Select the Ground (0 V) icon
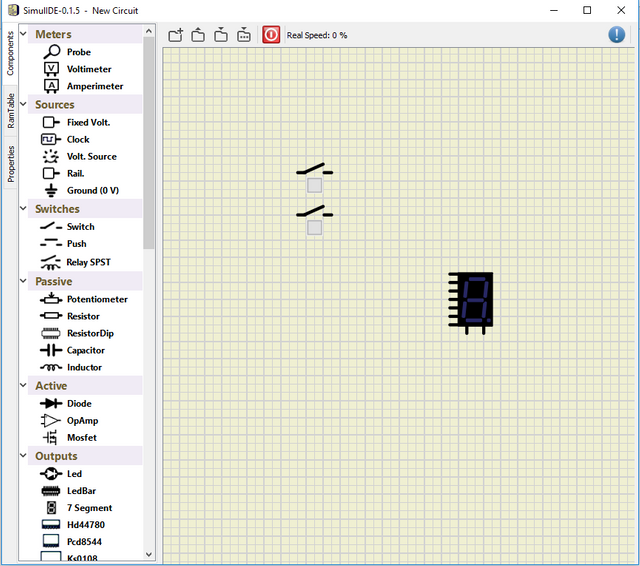Image resolution: width=640 pixels, height=566 pixels. tap(51, 191)
